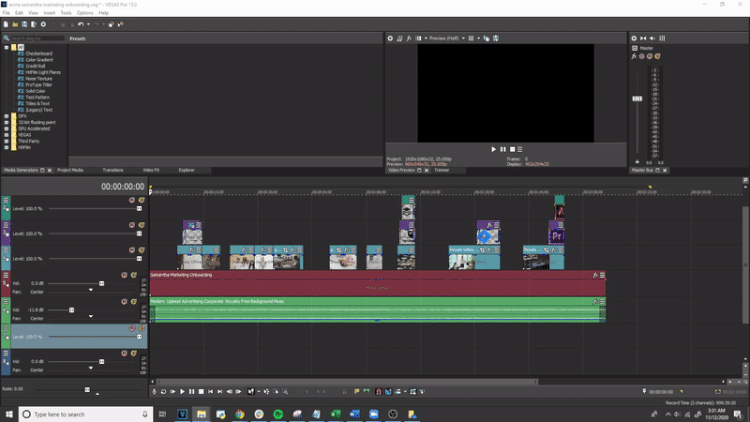Click Play in timeline transport bar

click(182, 392)
